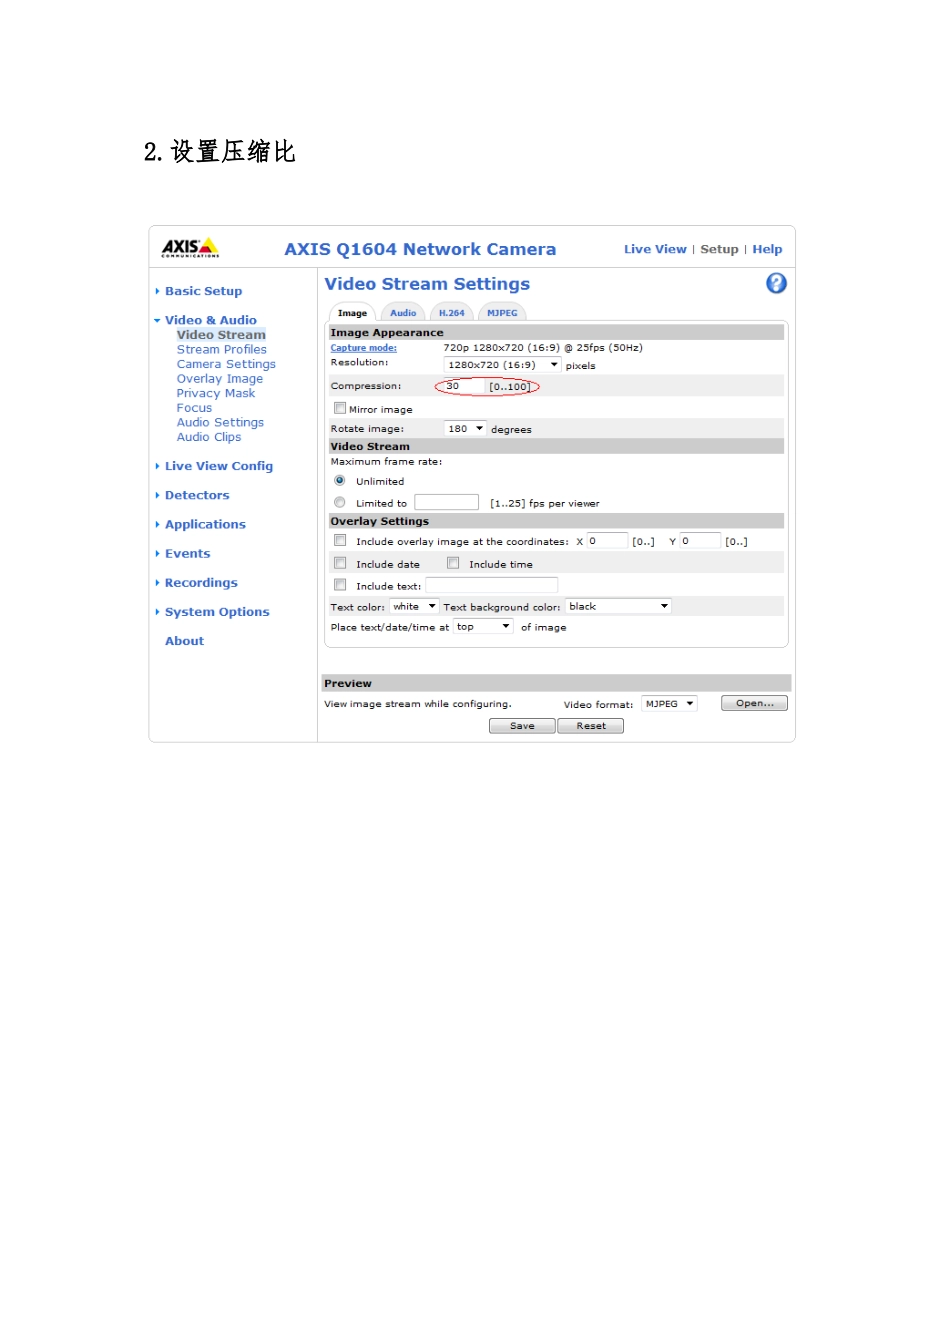Open the Capture mode link

(364, 348)
